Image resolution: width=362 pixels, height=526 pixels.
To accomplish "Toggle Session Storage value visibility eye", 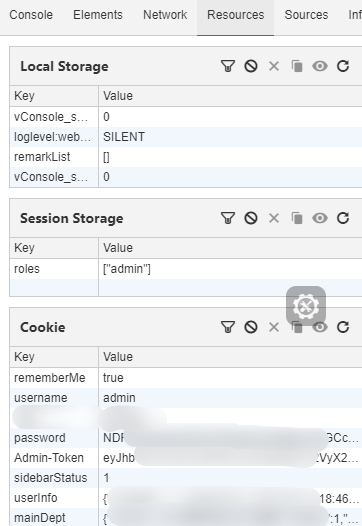I will tap(320, 218).
